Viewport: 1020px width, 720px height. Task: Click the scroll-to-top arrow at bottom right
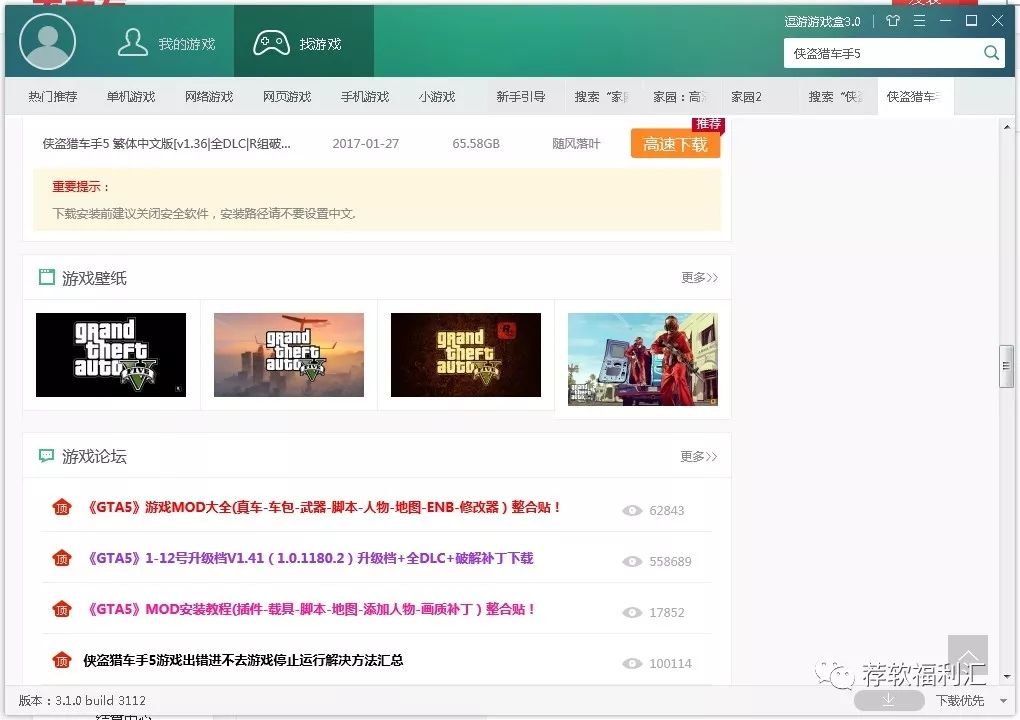(967, 657)
